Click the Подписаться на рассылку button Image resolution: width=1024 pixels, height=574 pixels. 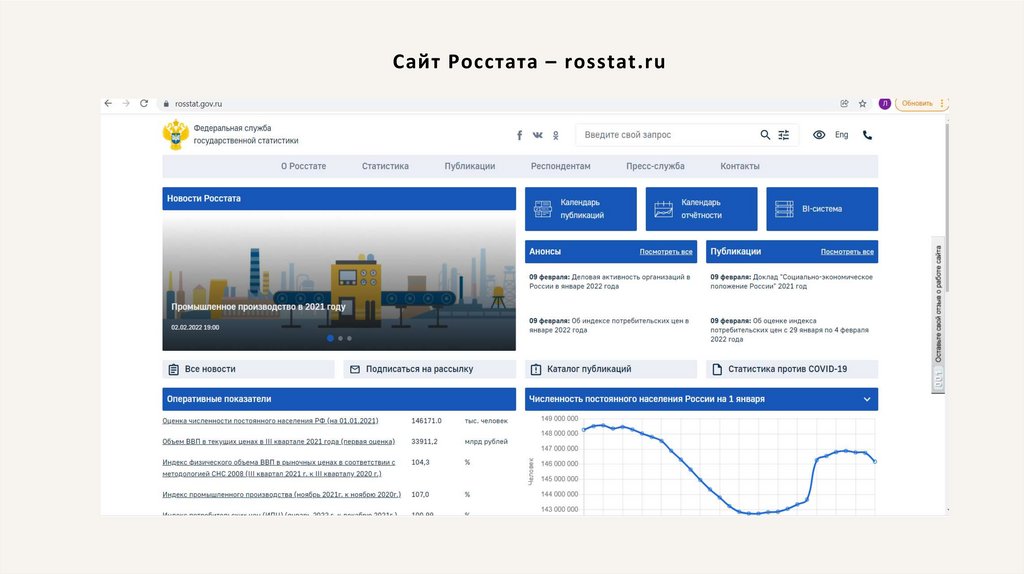coord(430,369)
